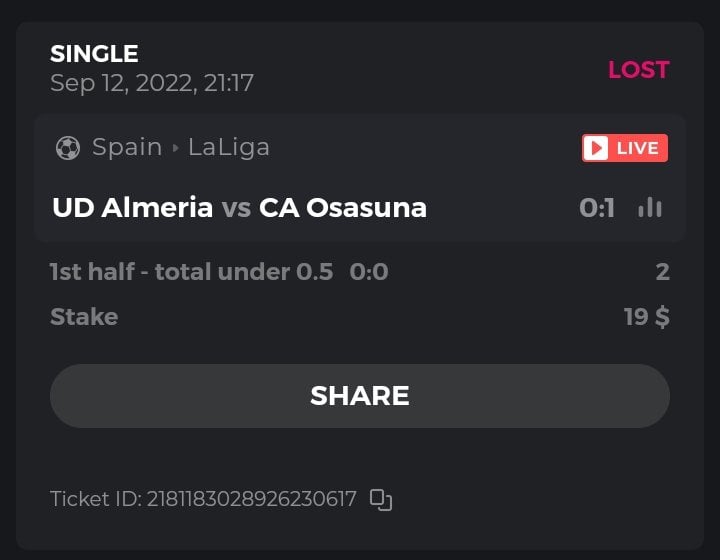Screen dimensions: 720x560
Task: Click the 19 $ stake amount
Action: (x=647, y=317)
